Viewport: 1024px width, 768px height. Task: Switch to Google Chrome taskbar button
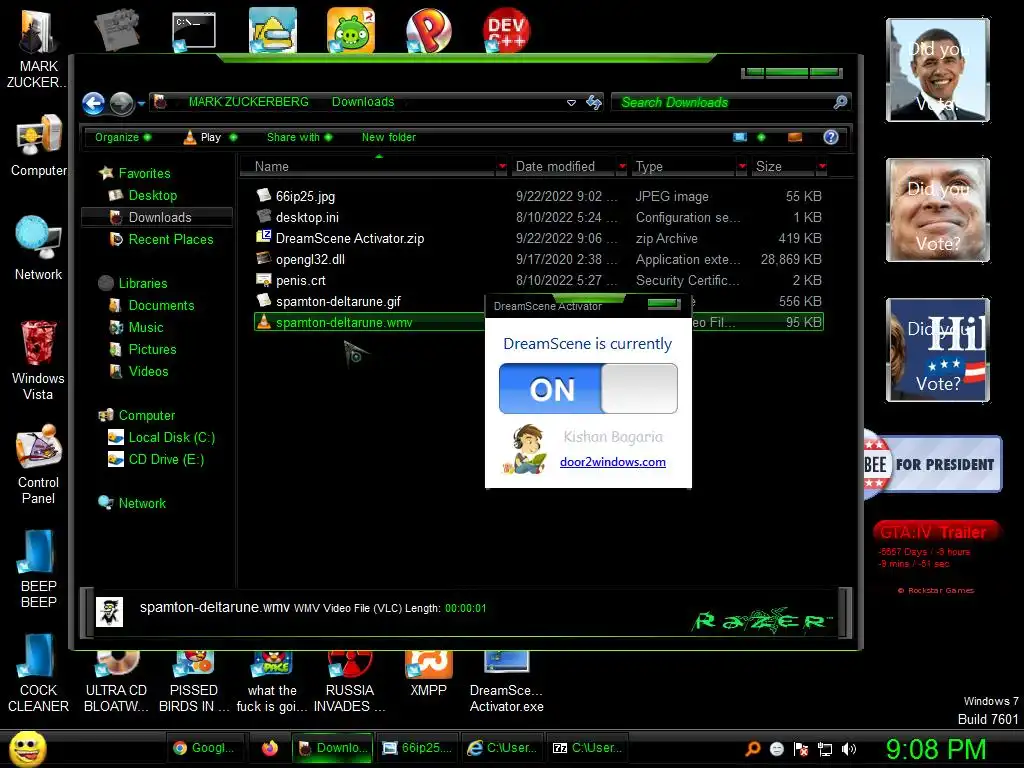(x=206, y=748)
